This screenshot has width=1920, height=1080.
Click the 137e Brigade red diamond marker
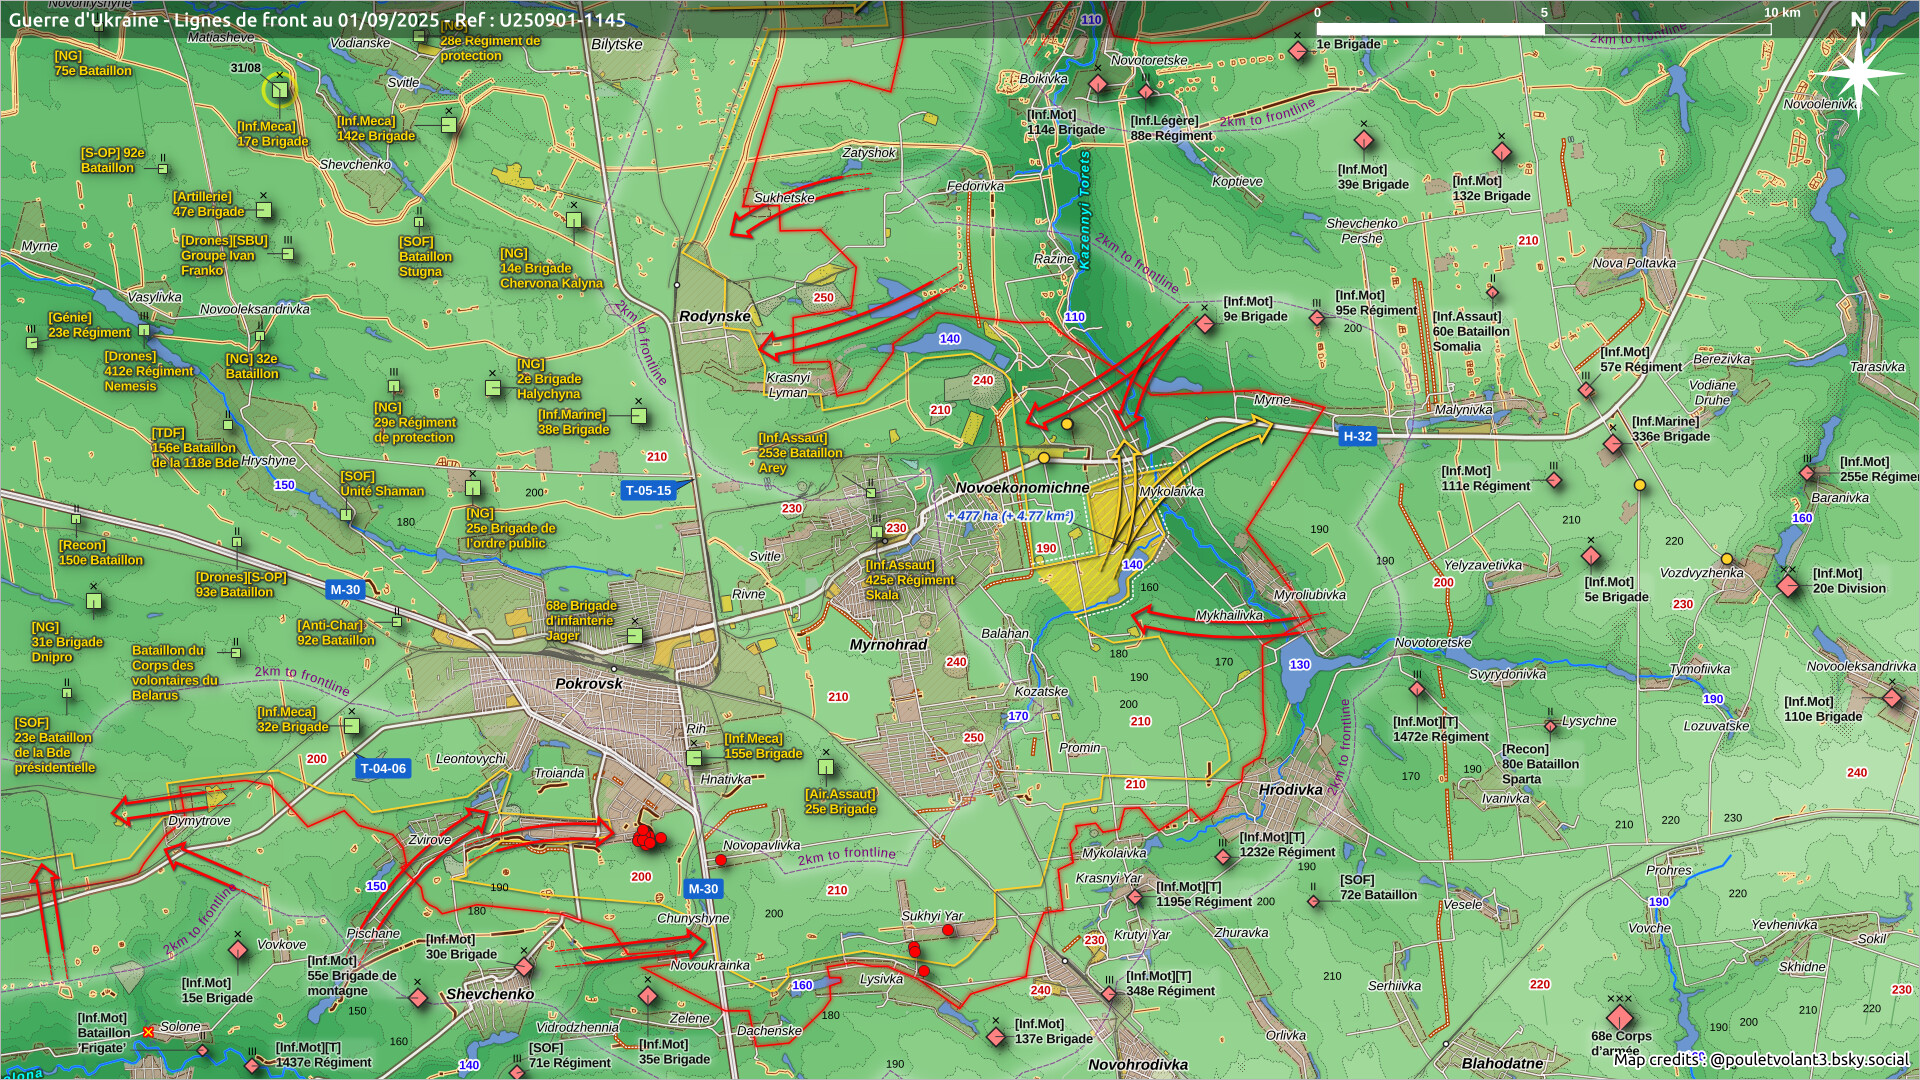tap(996, 1037)
